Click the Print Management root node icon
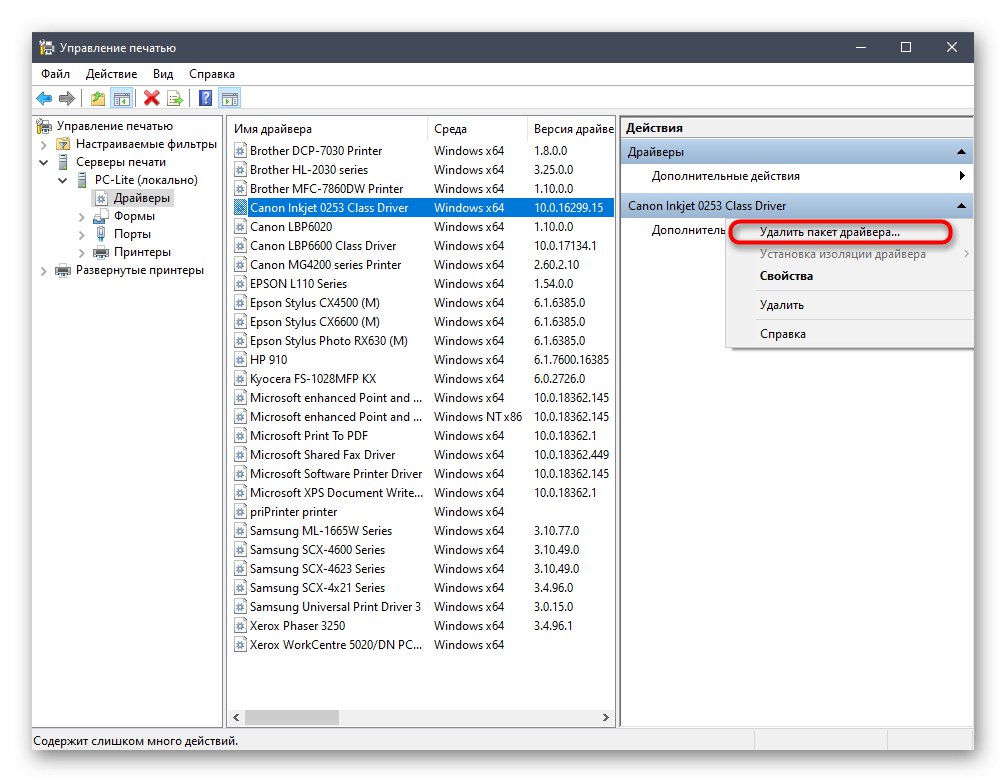The height and width of the screenshot is (782, 1006). pos(44,126)
